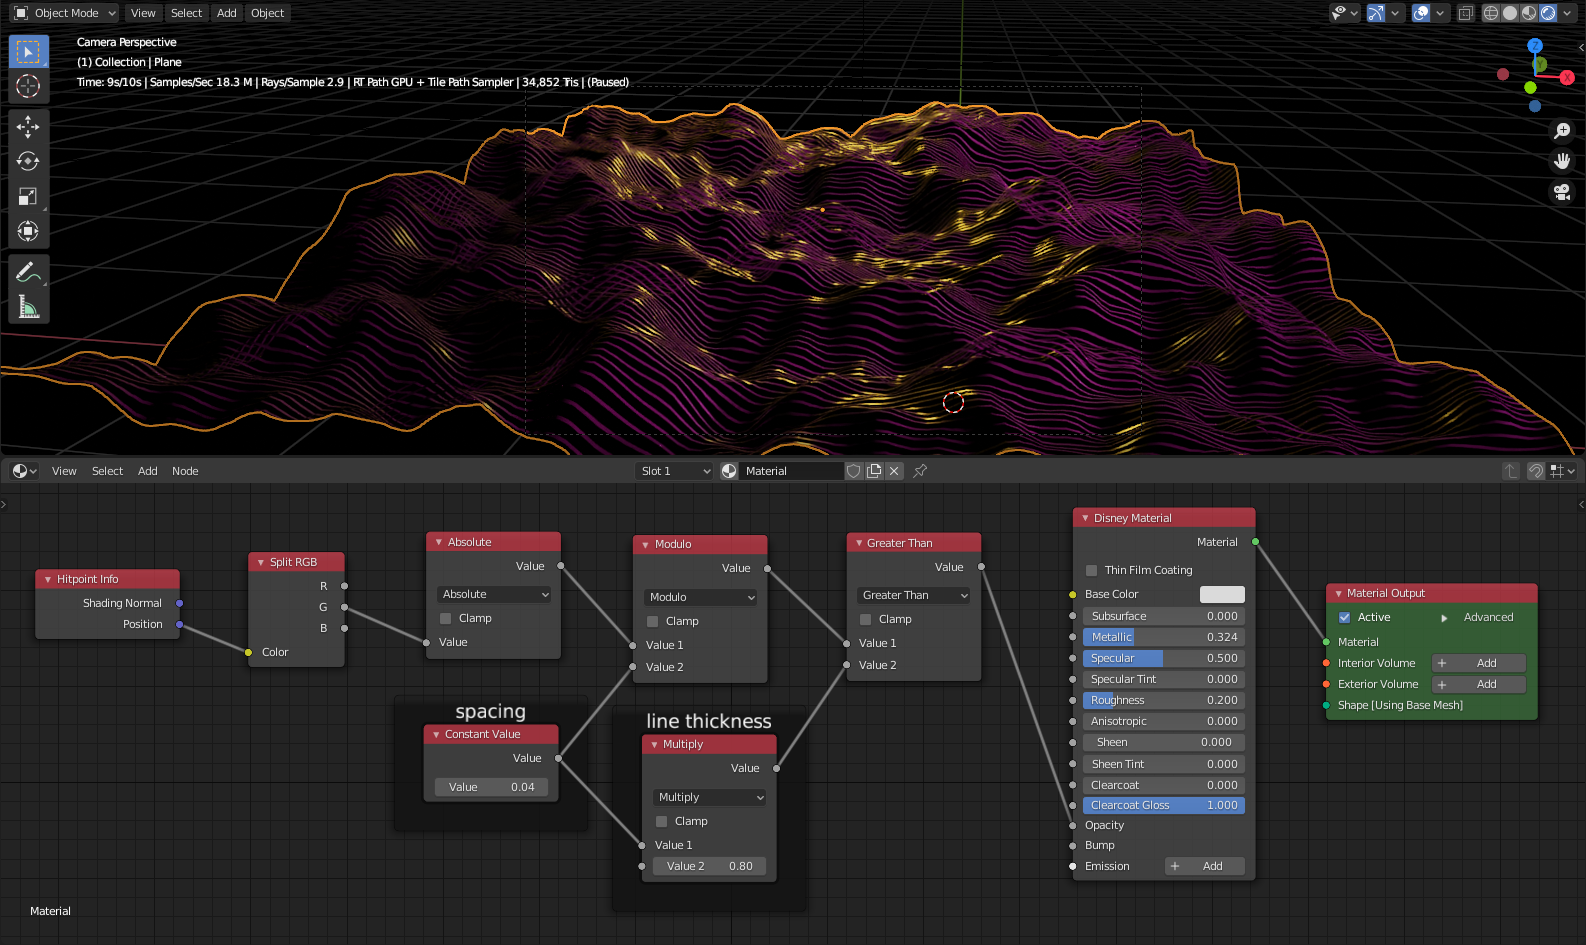Image resolution: width=1586 pixels, height=945 pixels.
Task: Open the Modulo operation dropdown
Action: [702, 597]
